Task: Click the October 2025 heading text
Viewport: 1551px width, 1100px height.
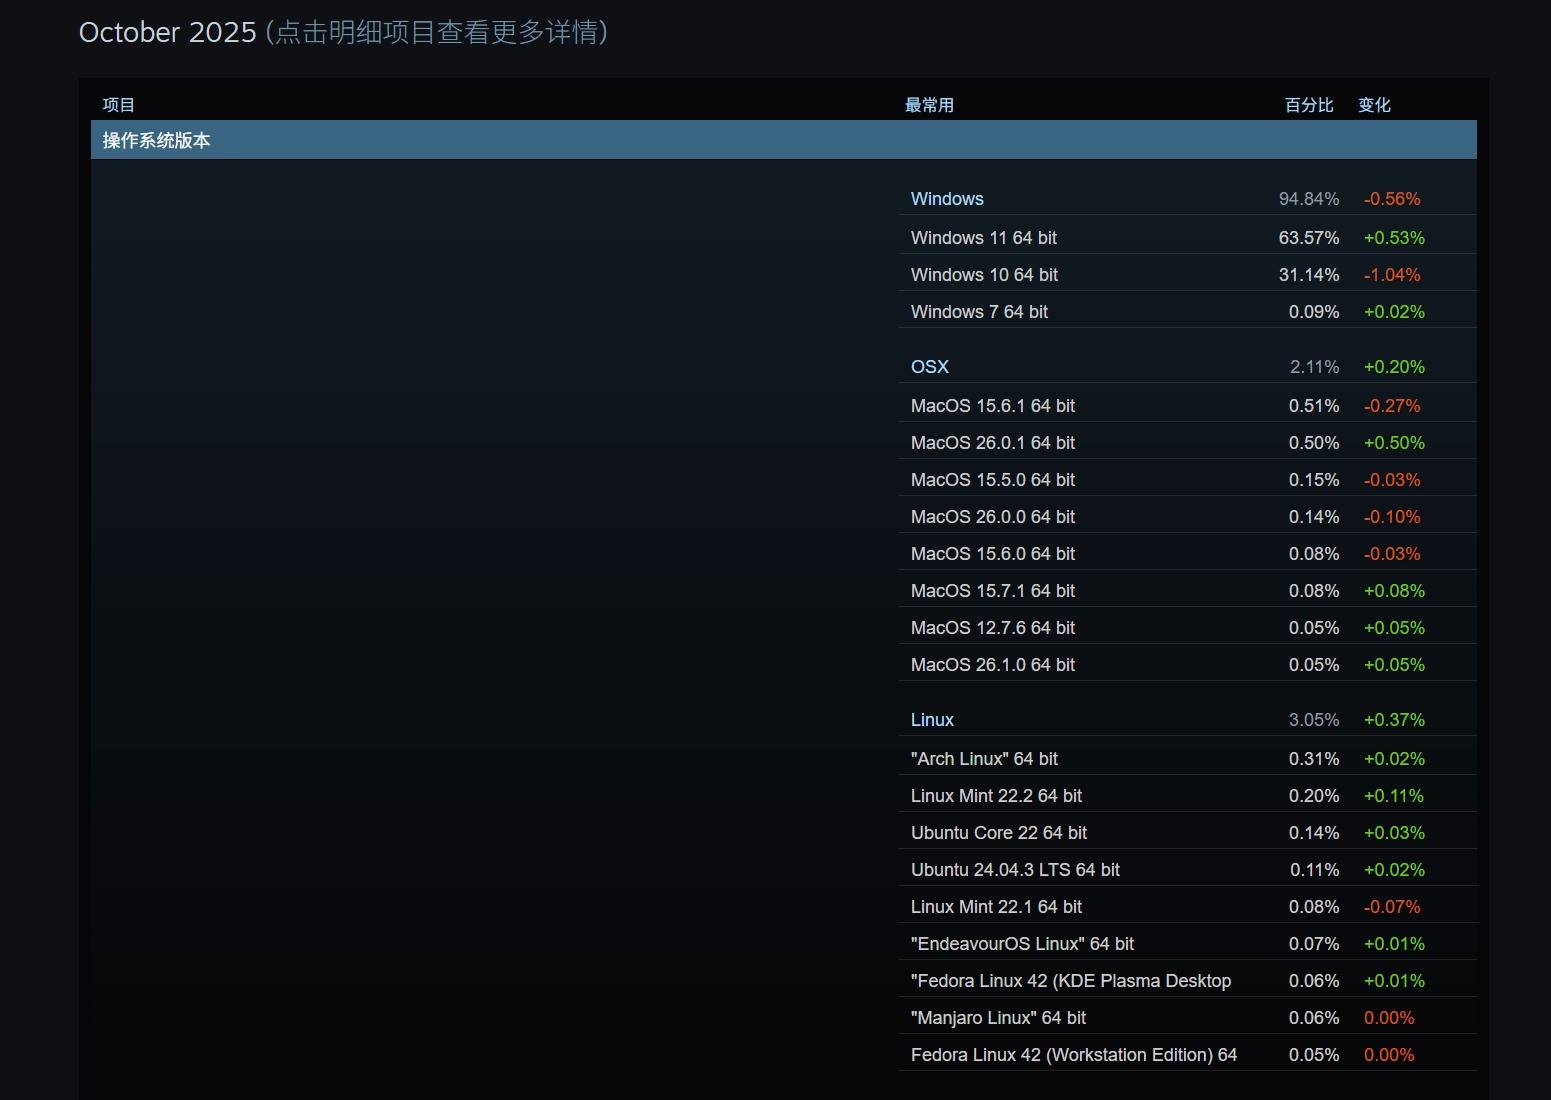Action: pyautogui.click(x=168, y=32)
